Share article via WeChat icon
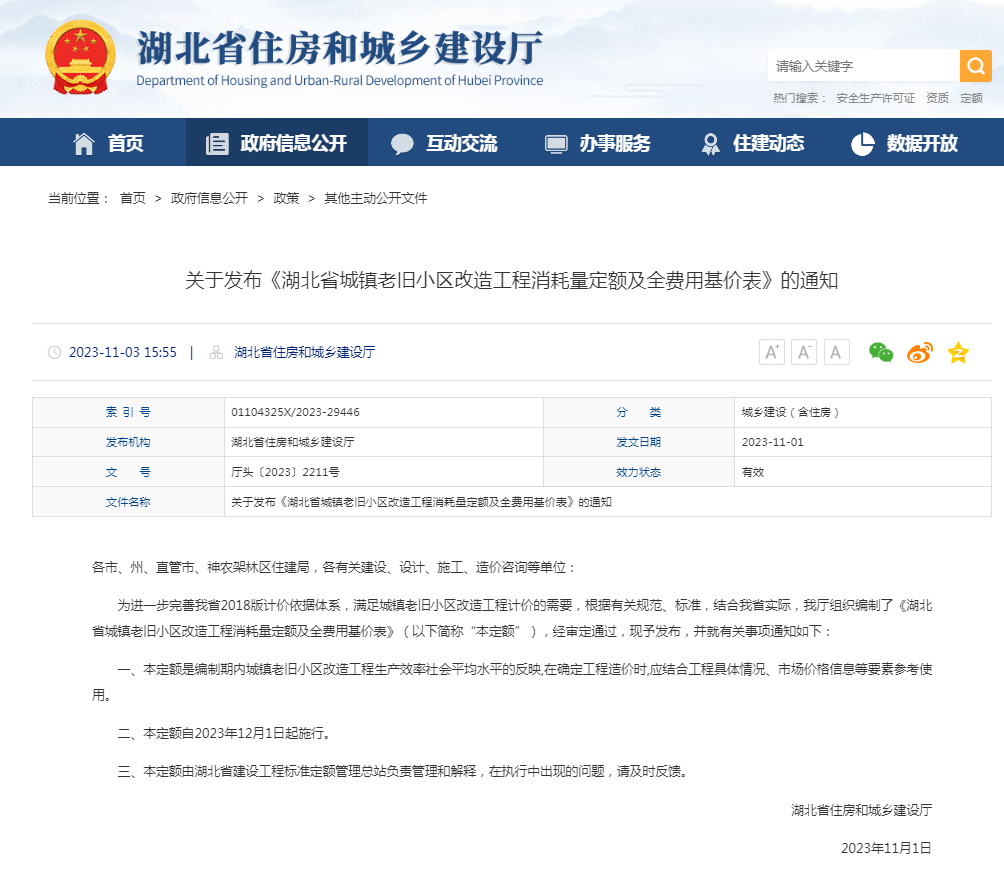Screen dimensions: 1004x874 880,352
